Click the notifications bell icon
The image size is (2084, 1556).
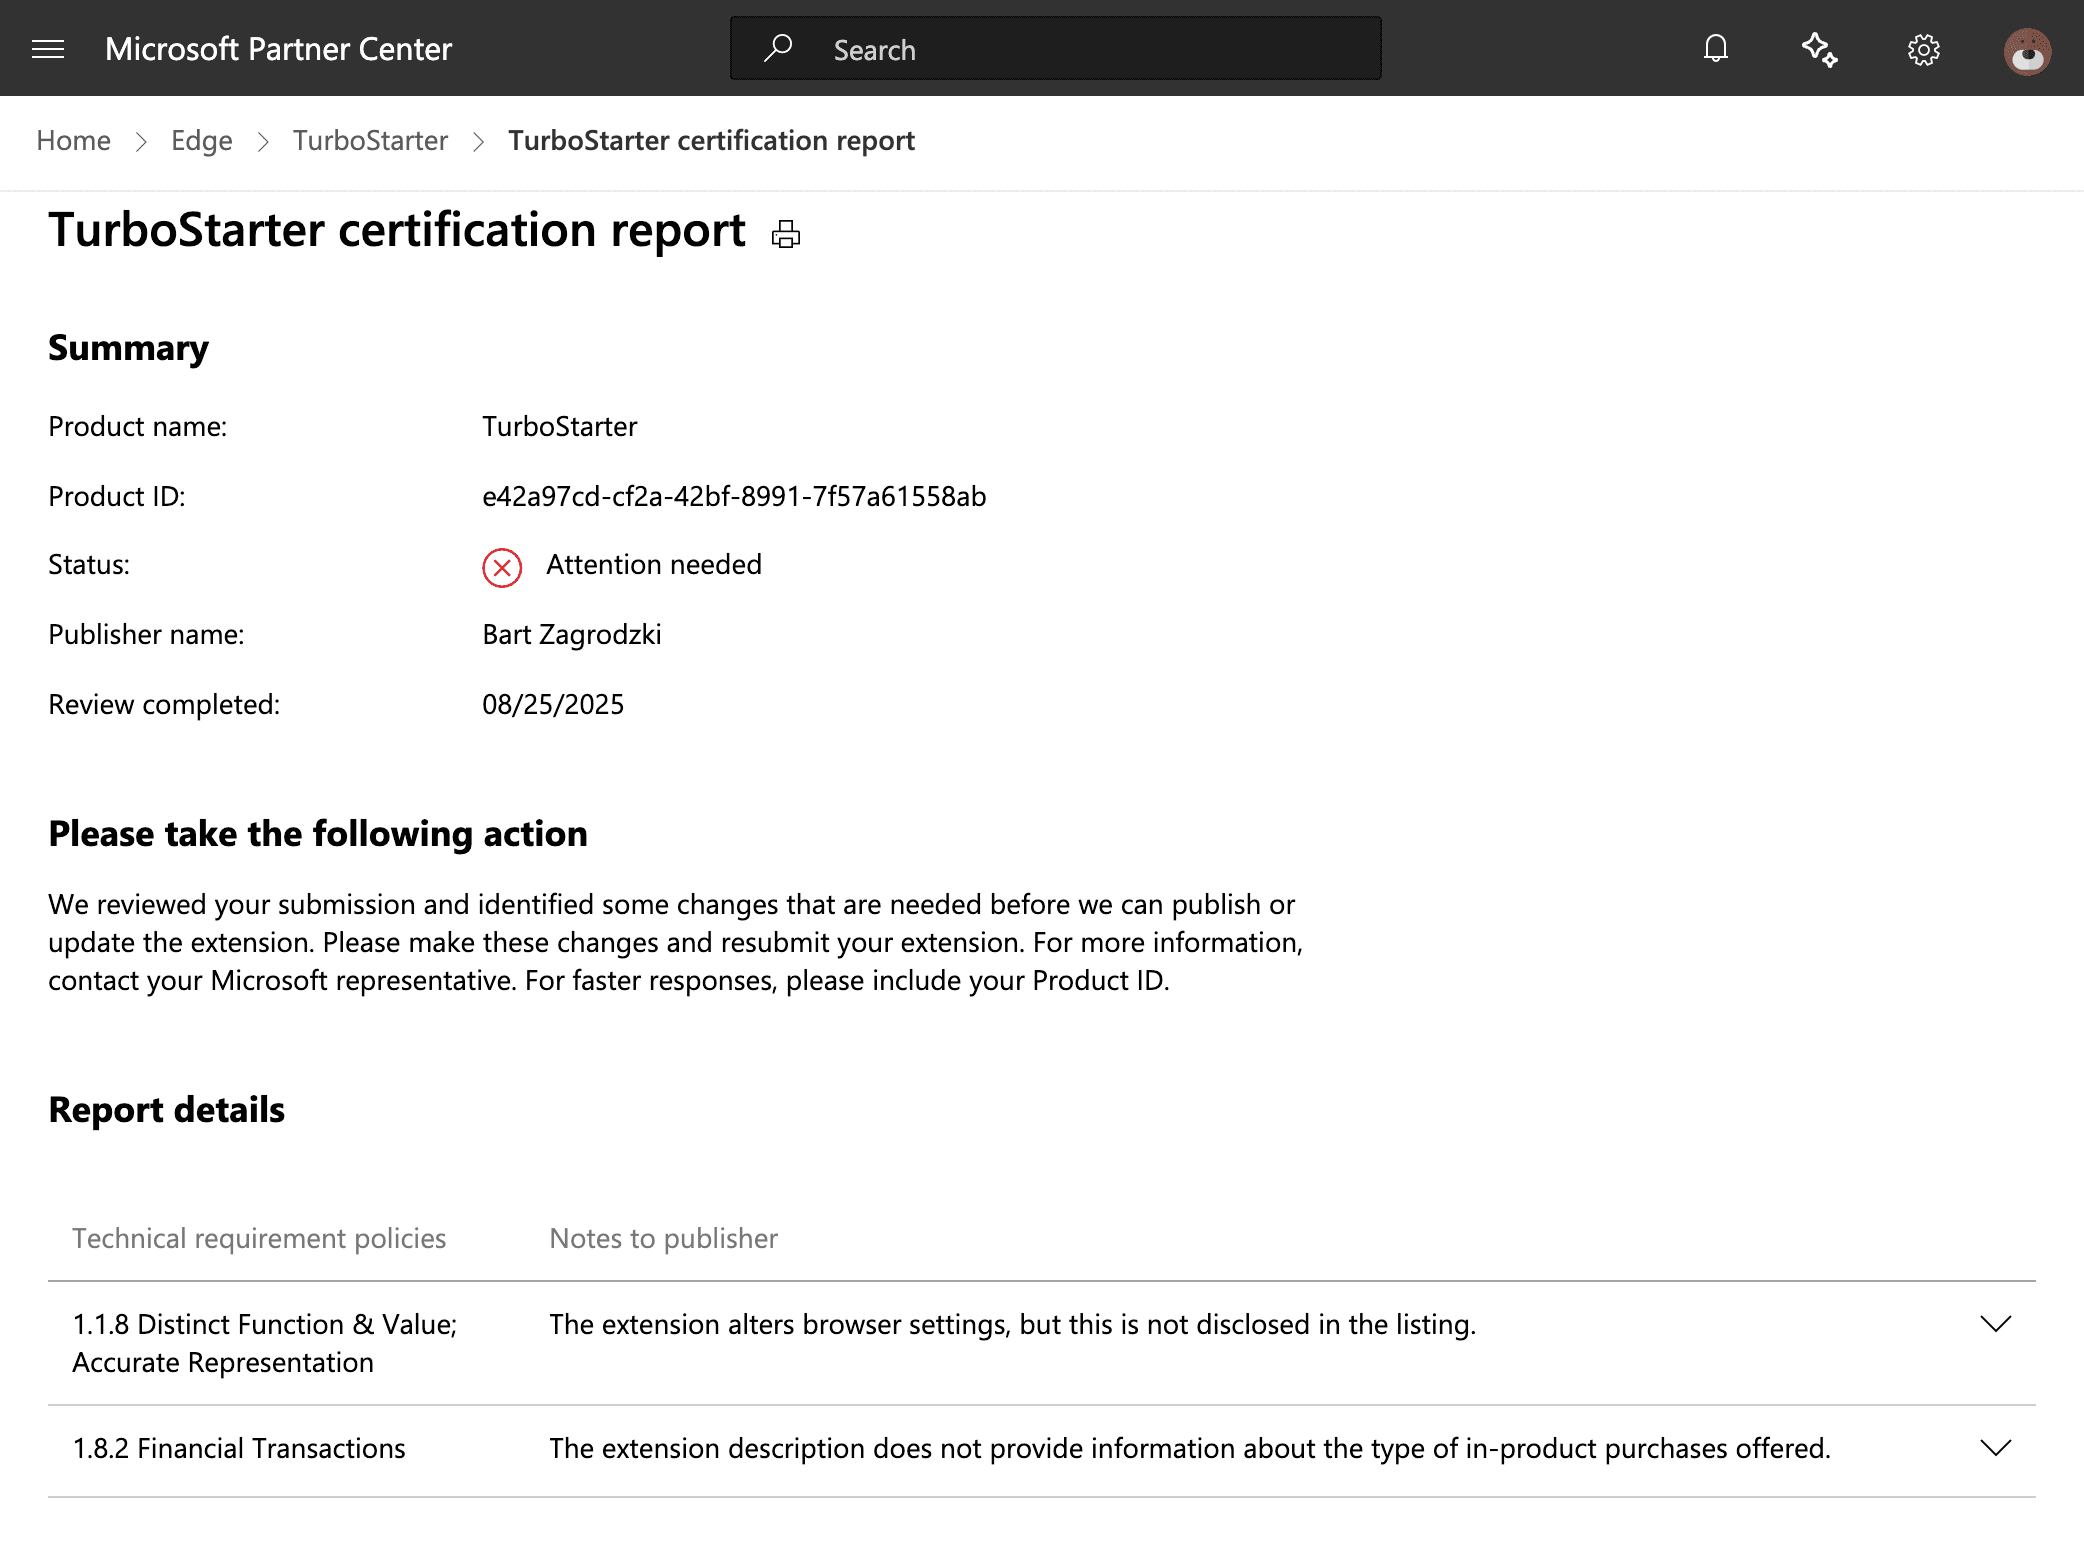click(1714, 48)
